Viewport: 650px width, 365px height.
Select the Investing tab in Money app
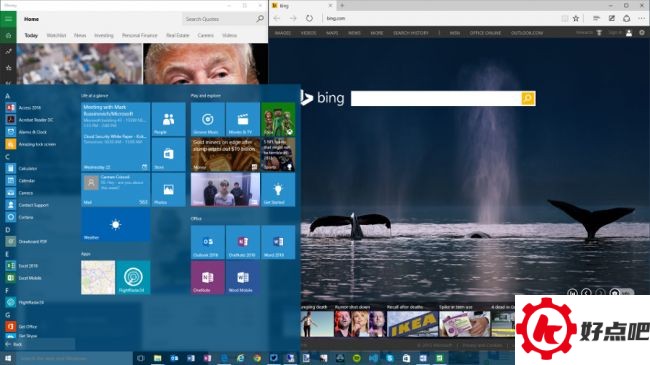tap(104, 35)
